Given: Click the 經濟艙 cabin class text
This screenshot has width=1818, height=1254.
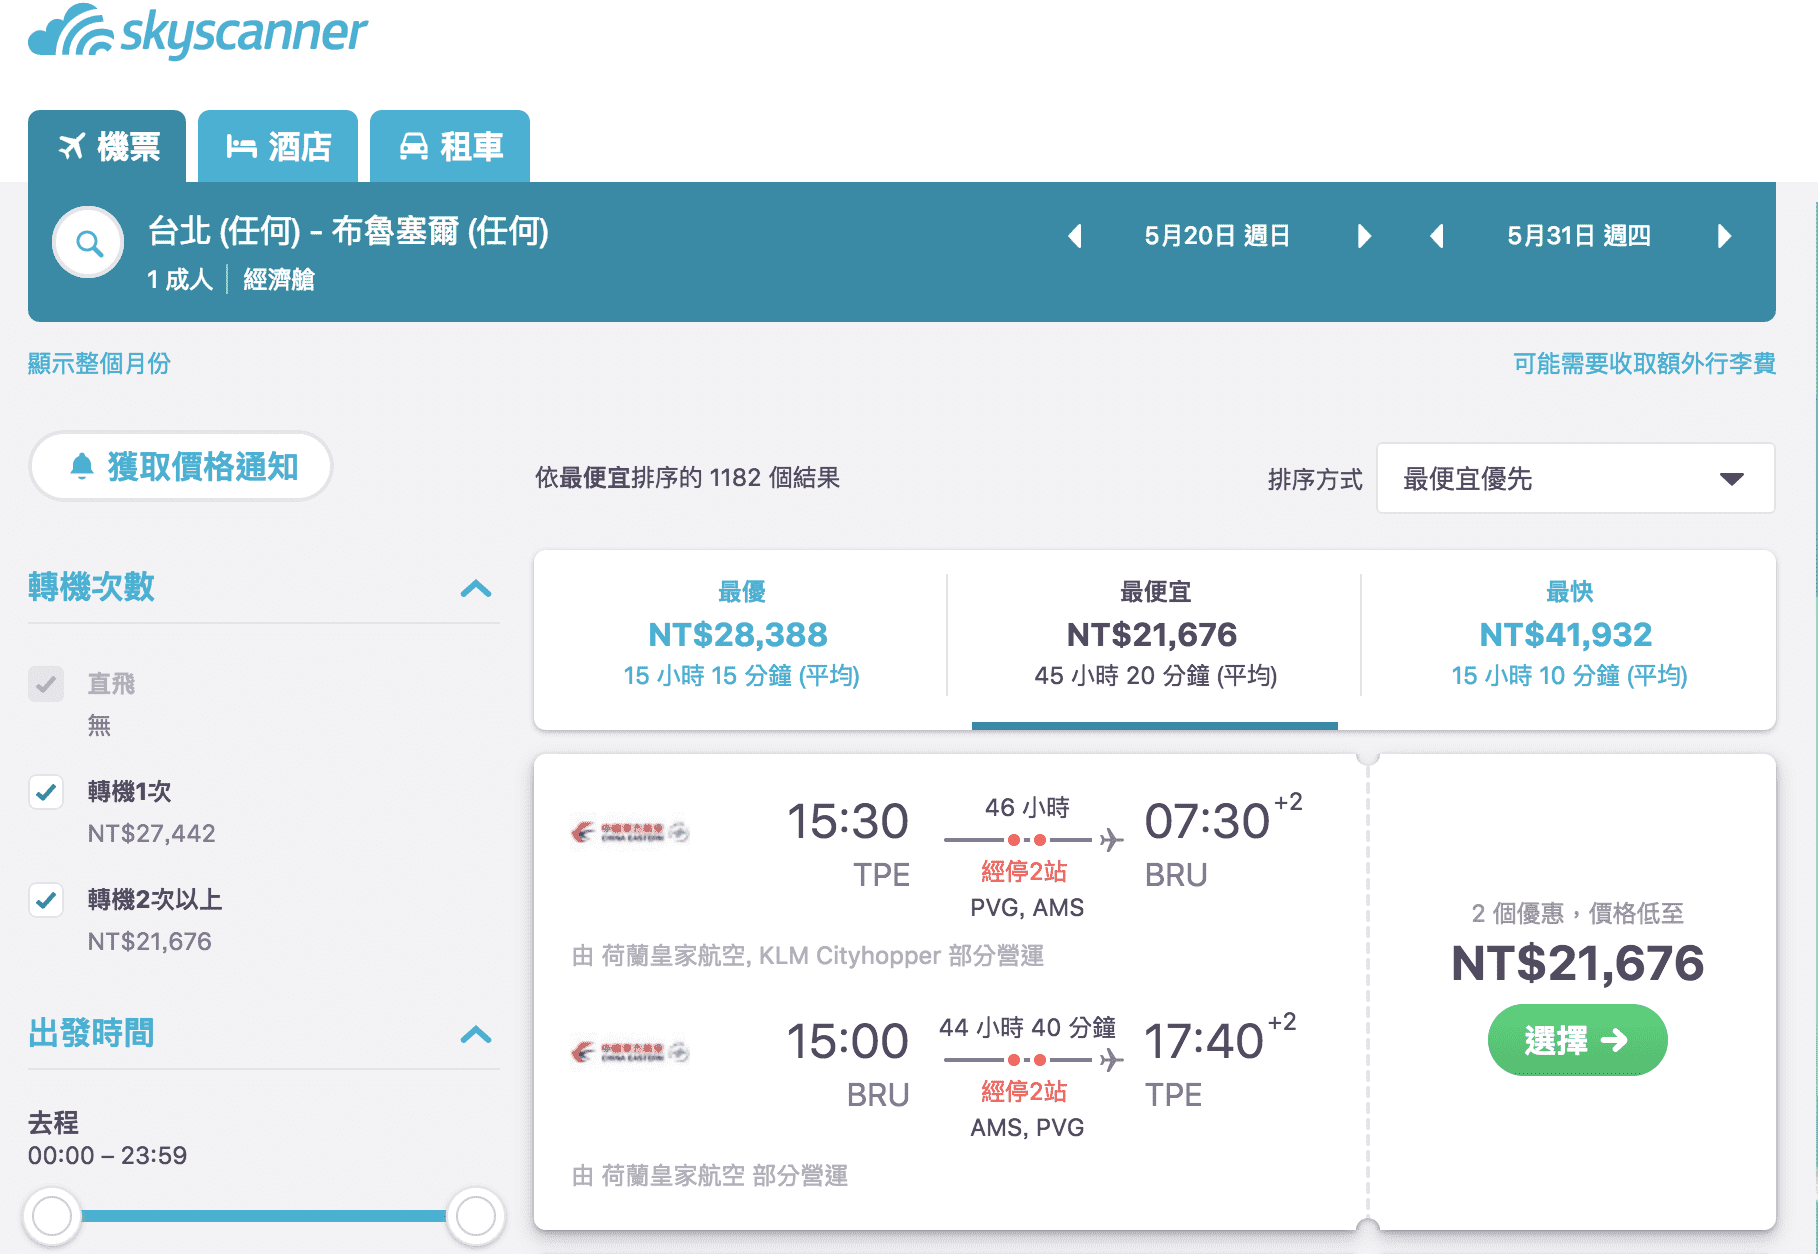Looking at the screenshot, I should coord(279,279).
